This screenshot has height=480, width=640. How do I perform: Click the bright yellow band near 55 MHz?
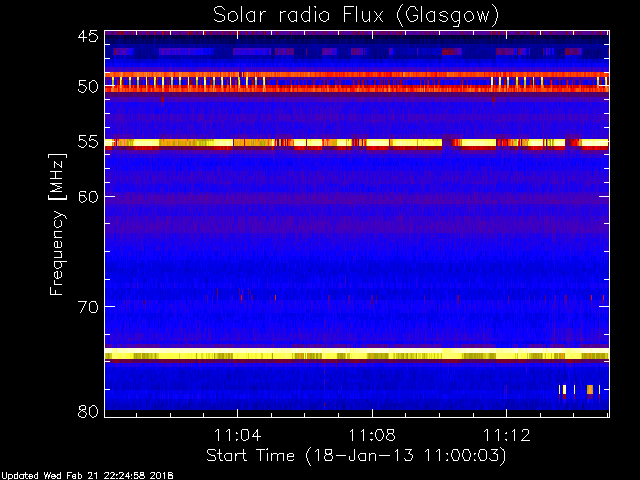pos(357,143)
